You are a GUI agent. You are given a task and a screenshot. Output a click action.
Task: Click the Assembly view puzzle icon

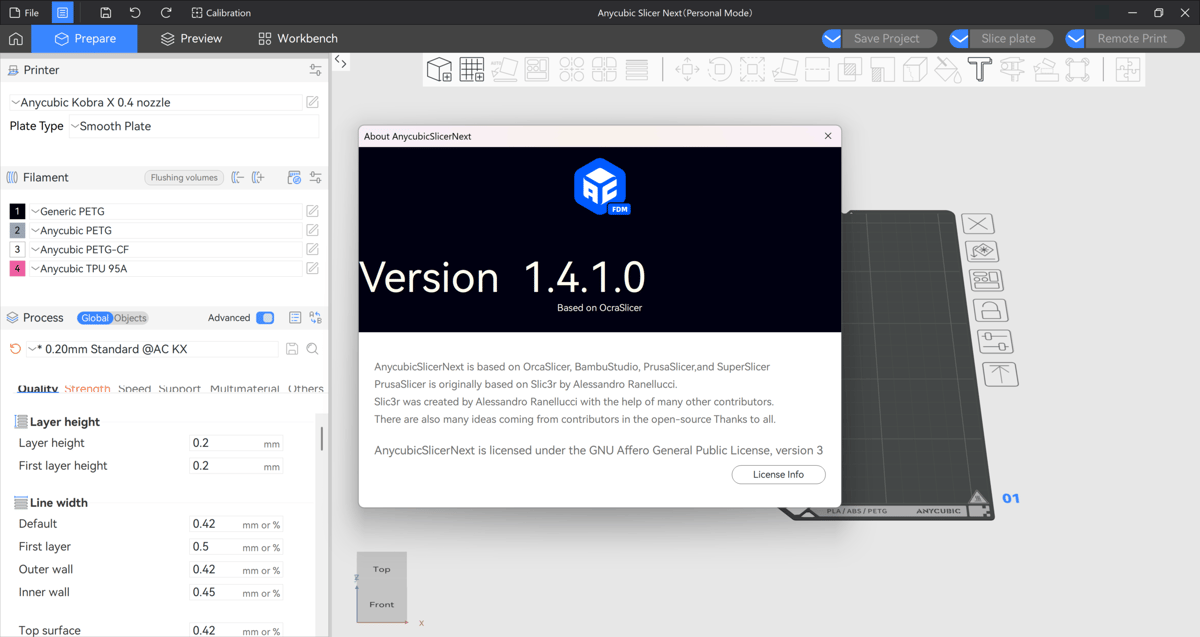tap(1128, 69)
